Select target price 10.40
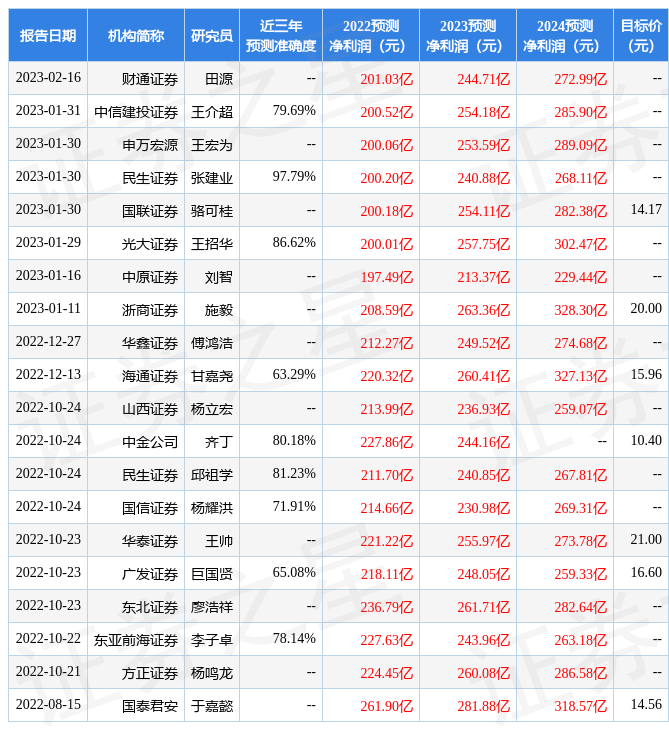Image resolution: width=669 pixels, height=730 pixels. point(646,441)
